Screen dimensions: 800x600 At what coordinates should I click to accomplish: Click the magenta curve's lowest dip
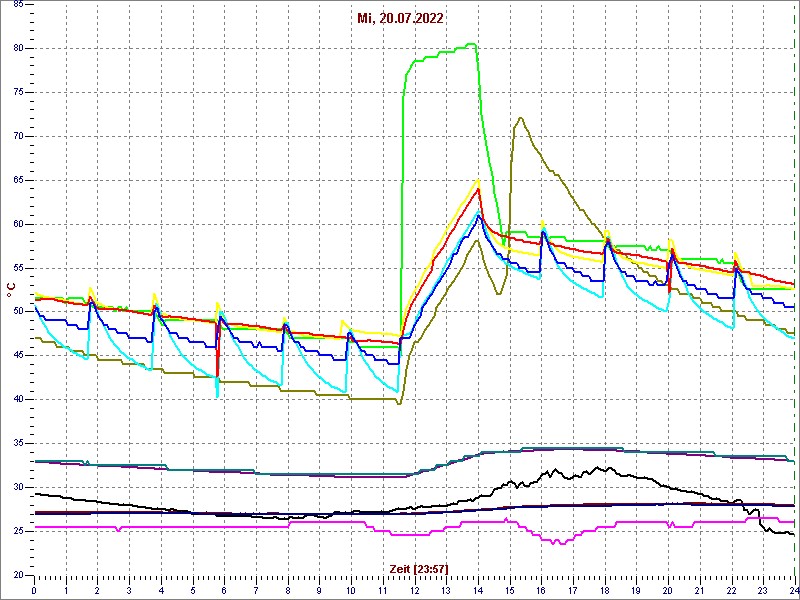point(558,542)
